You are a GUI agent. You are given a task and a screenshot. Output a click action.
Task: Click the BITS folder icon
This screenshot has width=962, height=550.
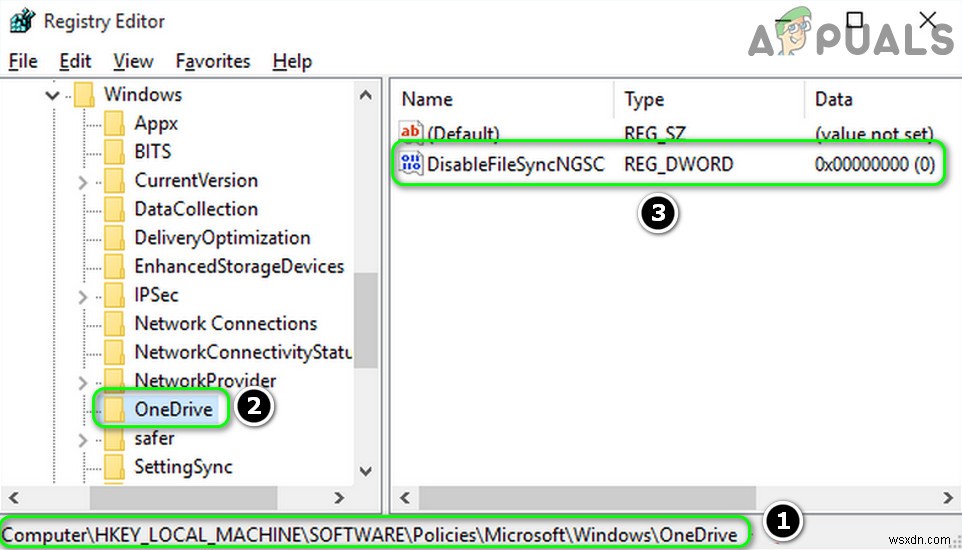coord(114,152)
